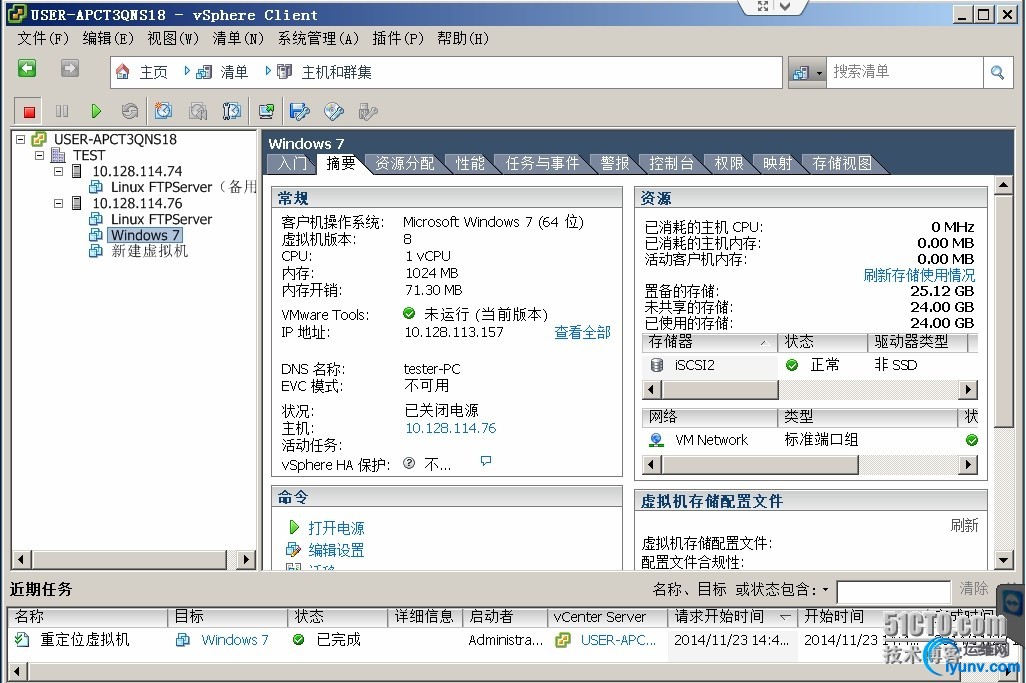Click the vSphere HA protection comment icon
The height and width of the screenshot is (683, 1026).
click(x=486, y=461)
